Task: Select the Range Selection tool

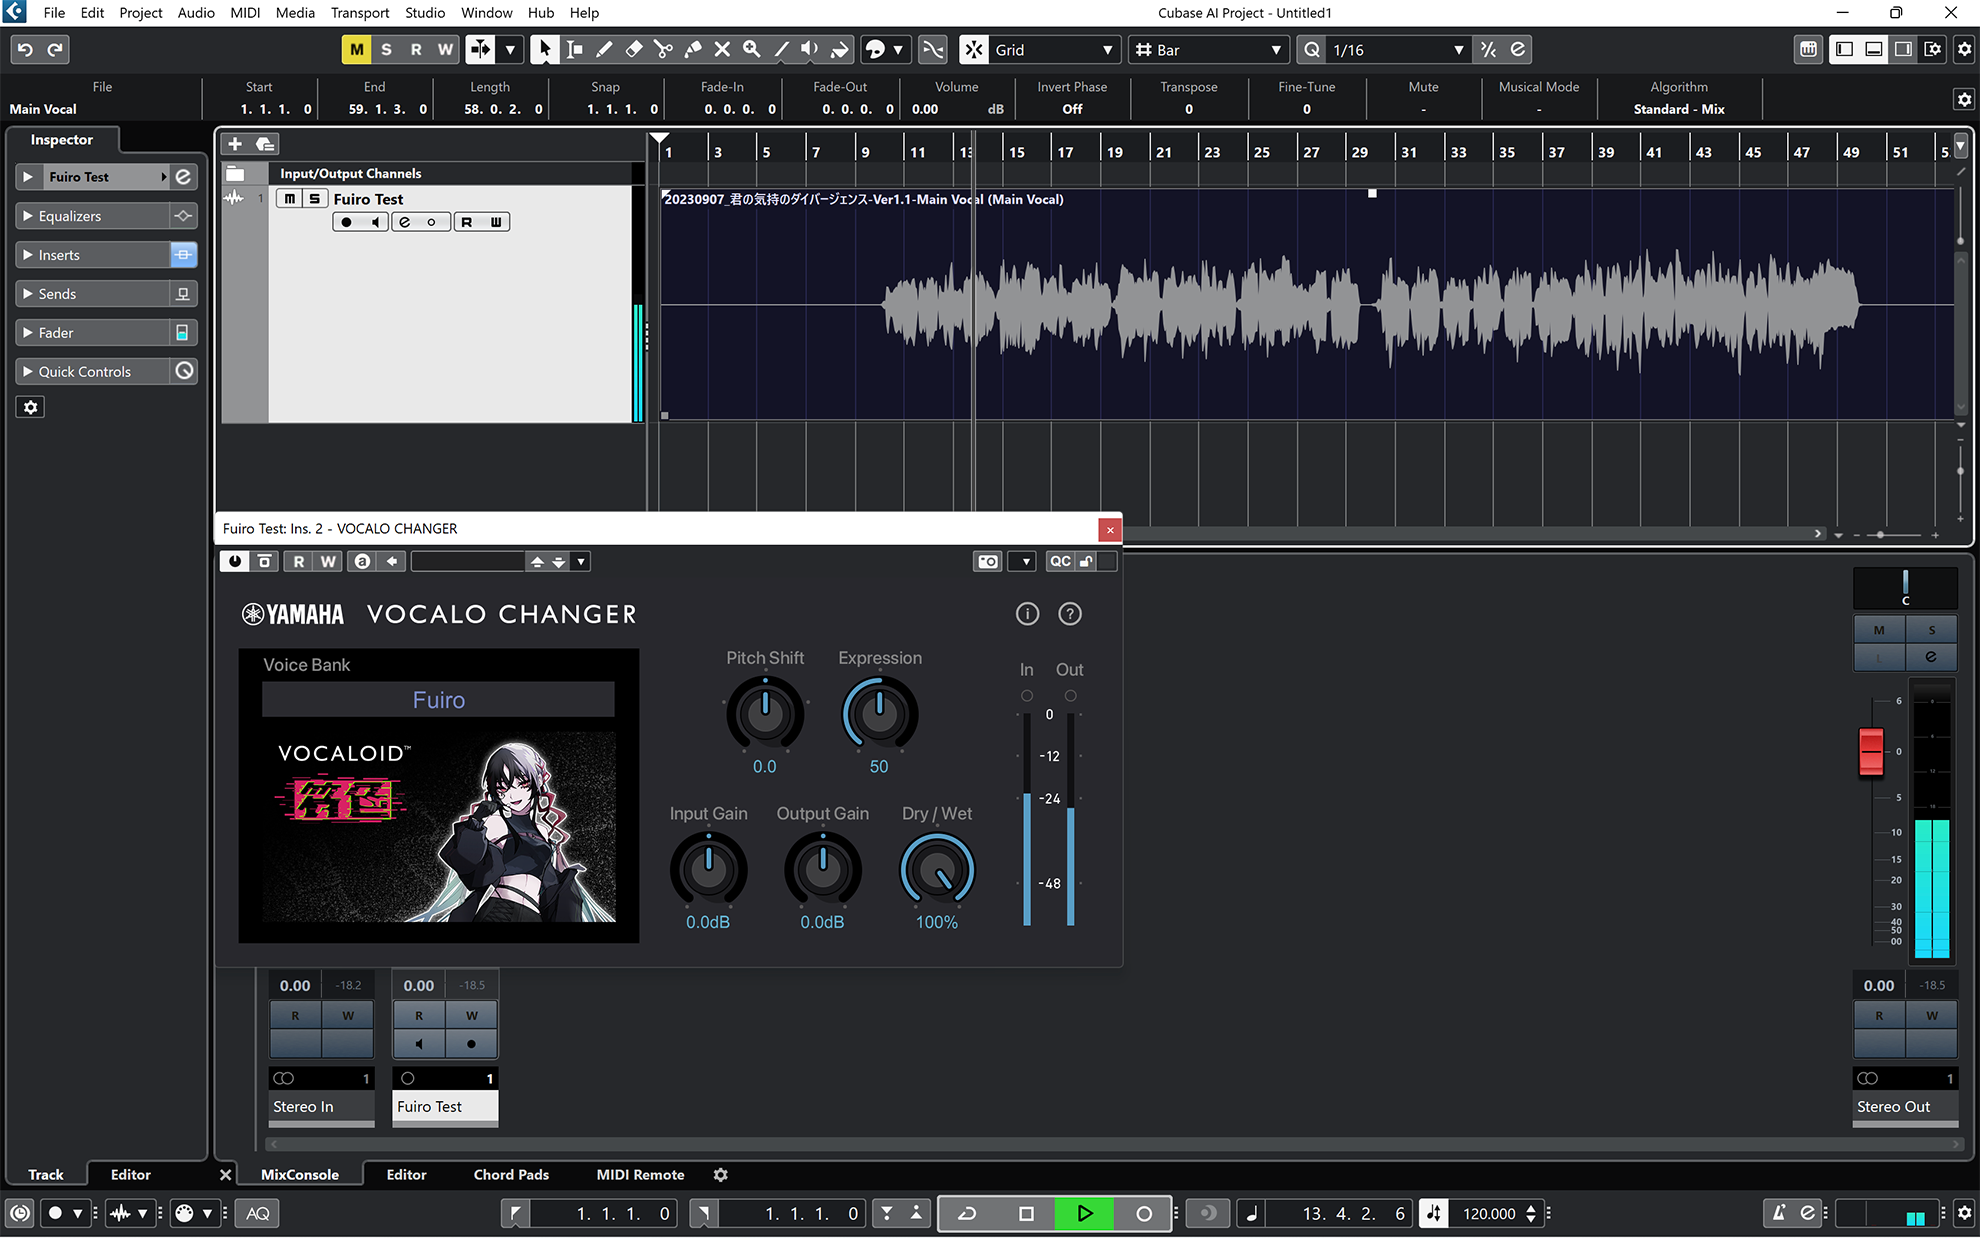Action: coord(573,49)
